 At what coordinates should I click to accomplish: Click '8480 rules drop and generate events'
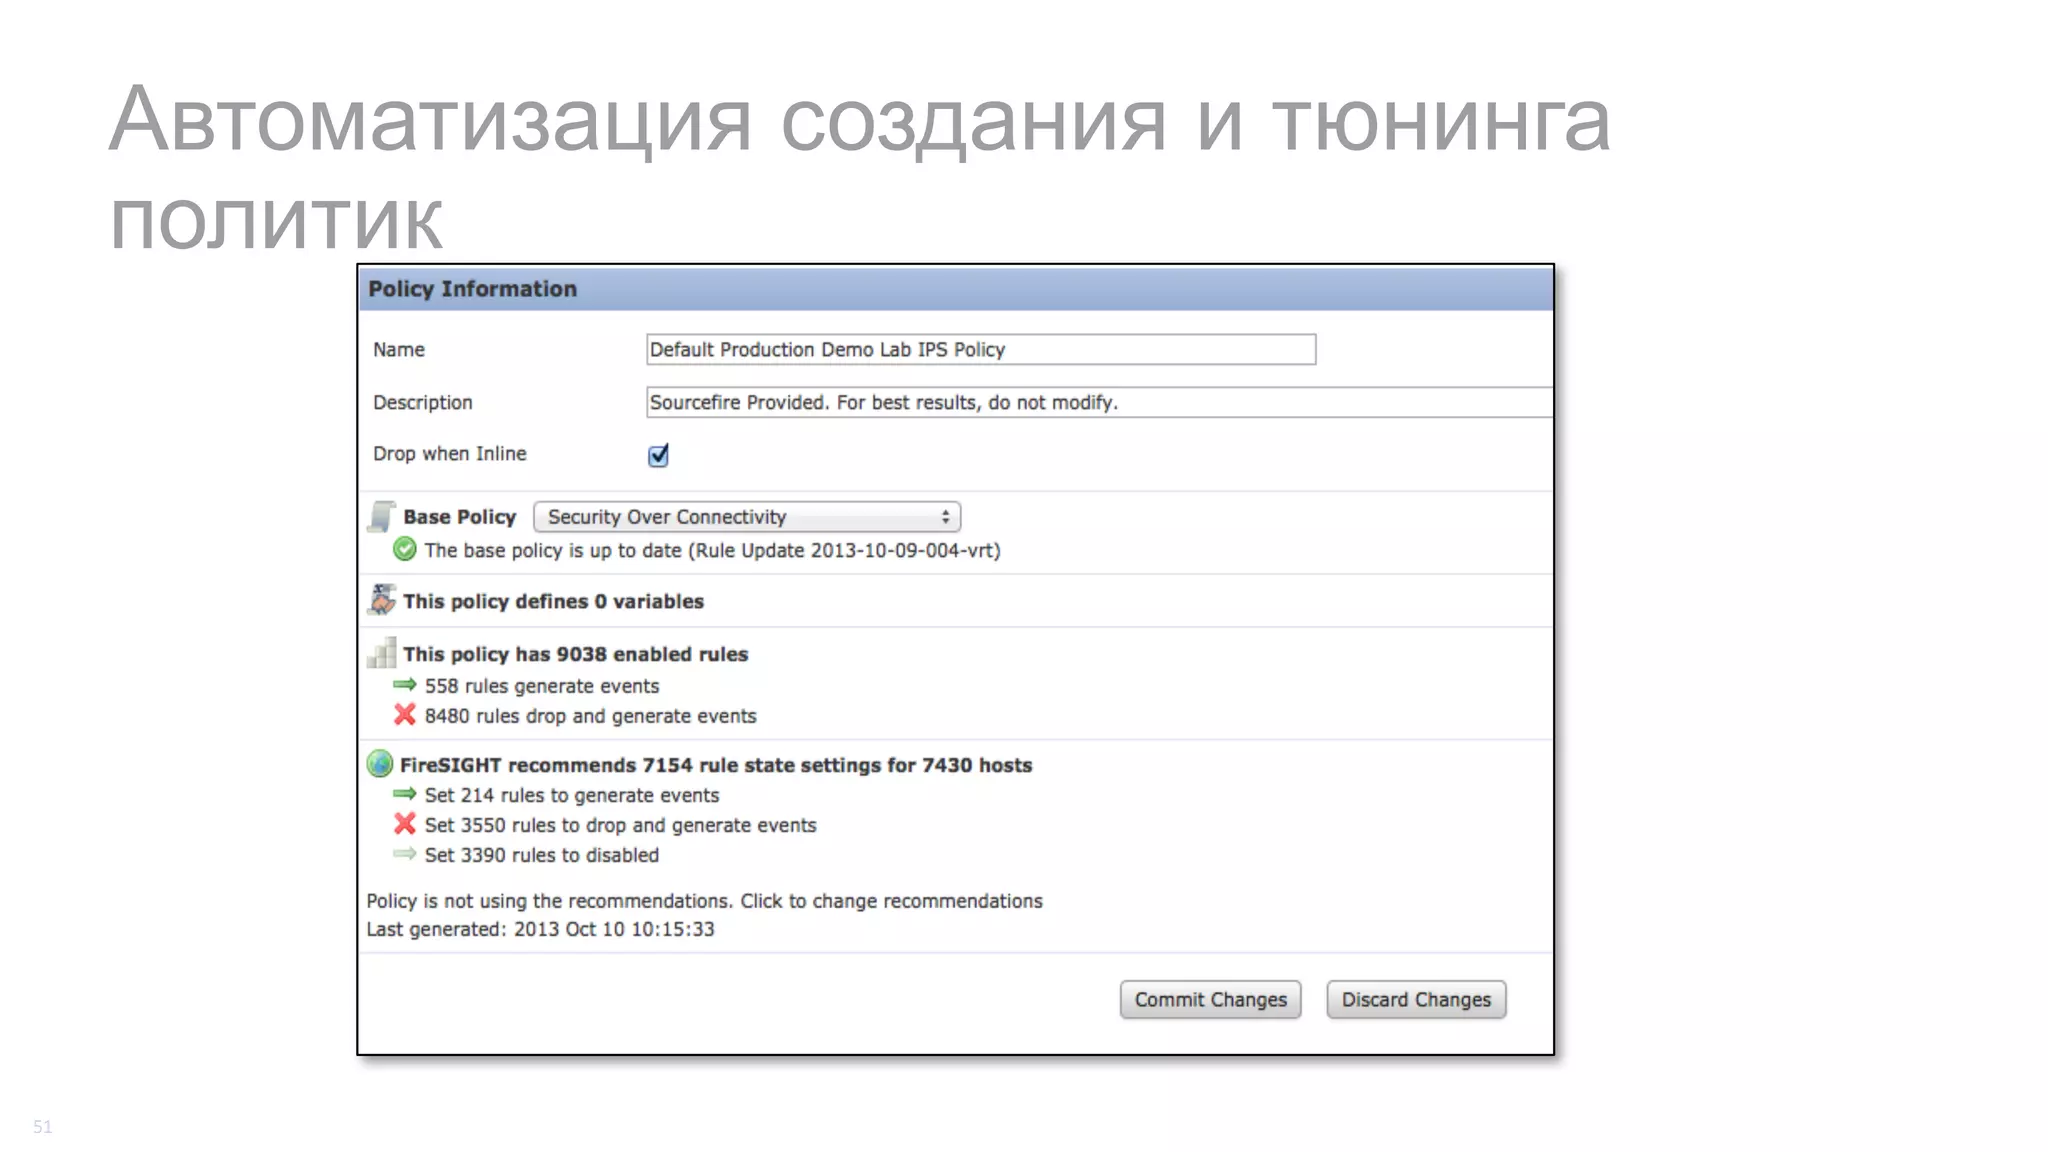pos(591,716)
